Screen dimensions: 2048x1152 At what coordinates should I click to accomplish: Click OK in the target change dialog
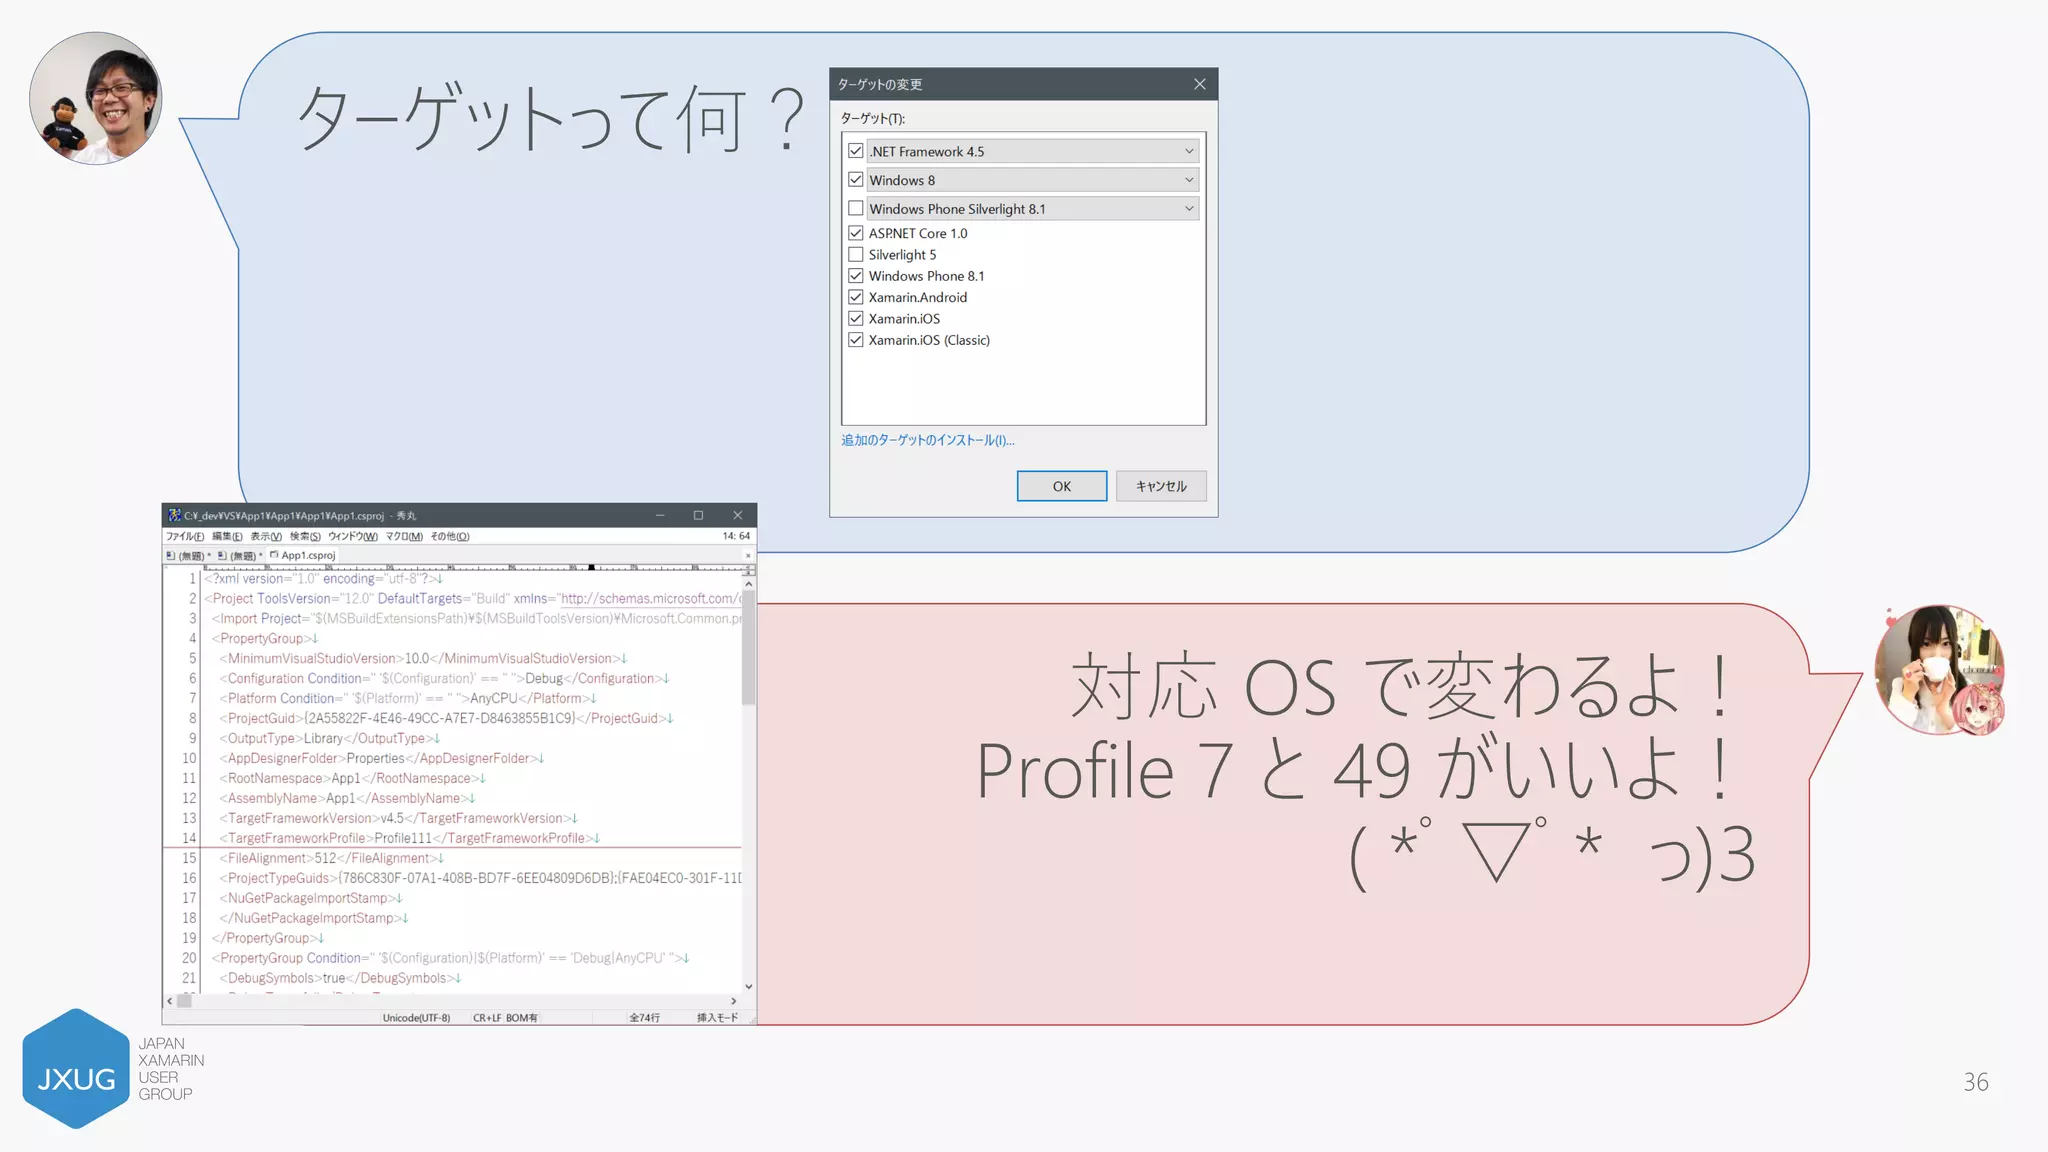[1061, 486]
